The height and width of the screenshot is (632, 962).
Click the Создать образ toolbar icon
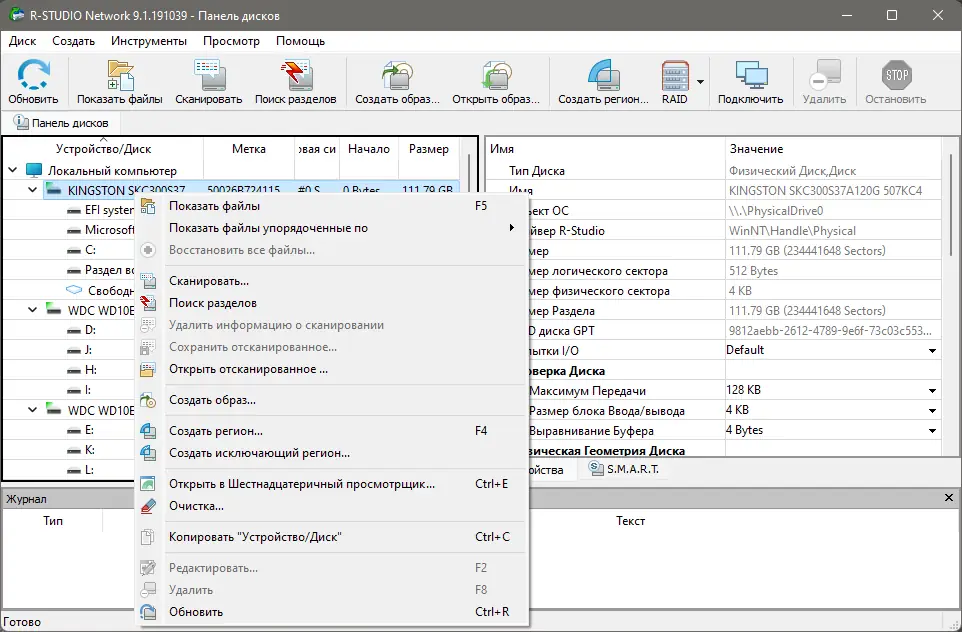tap(397, 75)
